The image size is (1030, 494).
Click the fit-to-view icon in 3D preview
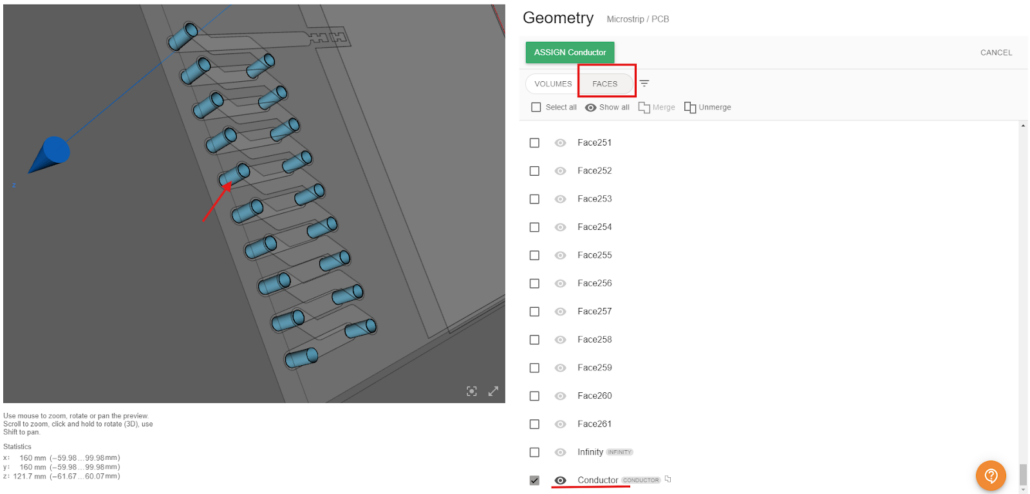pyautogui.click(x=472, y=391)
